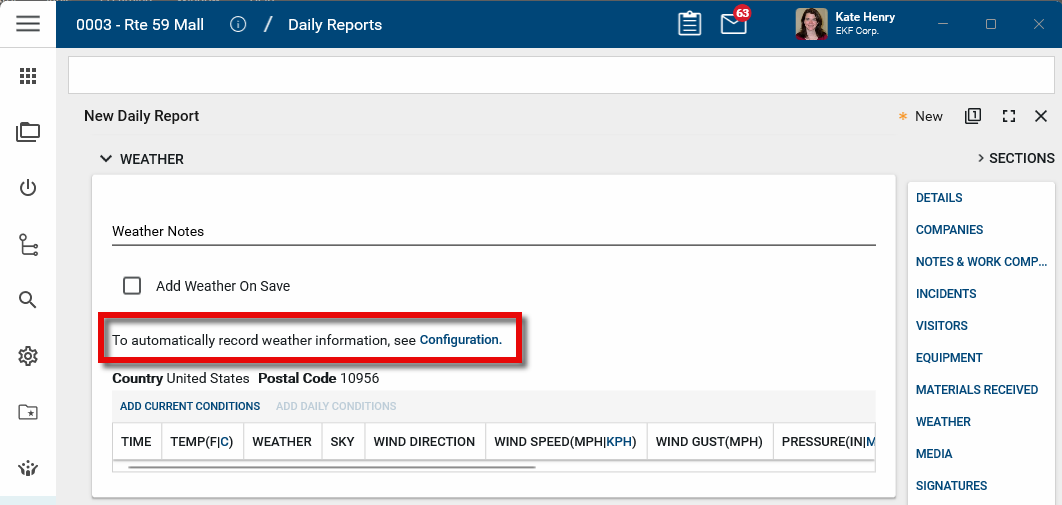Open settings gear in sidebar
This screenshot has height=505, width=1062.
(28, 356)
